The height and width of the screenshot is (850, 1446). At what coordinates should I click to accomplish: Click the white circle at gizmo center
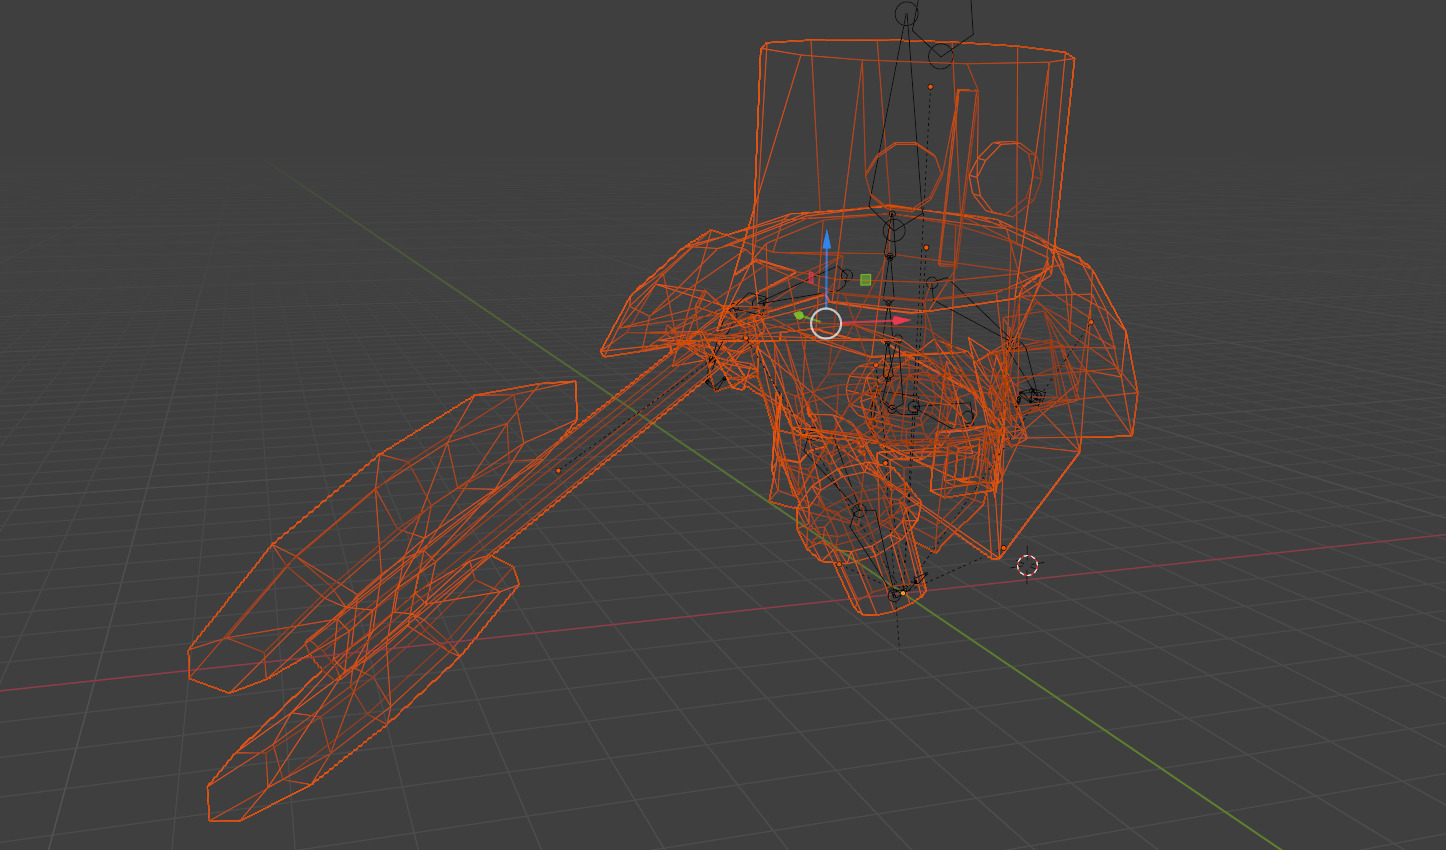pos(826,323)
